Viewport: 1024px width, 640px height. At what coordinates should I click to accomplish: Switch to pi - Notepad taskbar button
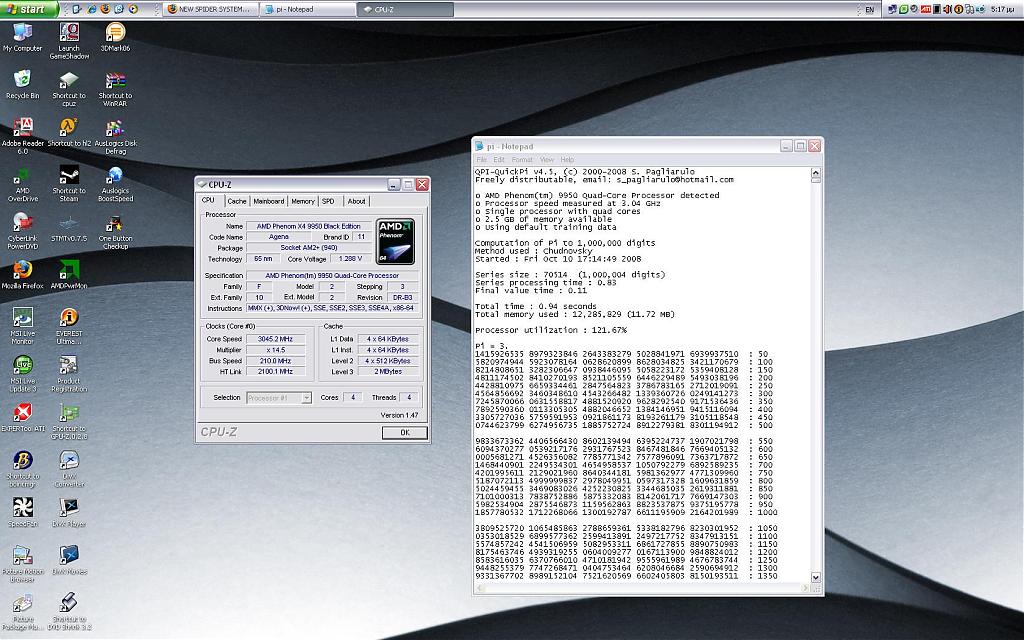pyautogui.click(x=308, y=9)
